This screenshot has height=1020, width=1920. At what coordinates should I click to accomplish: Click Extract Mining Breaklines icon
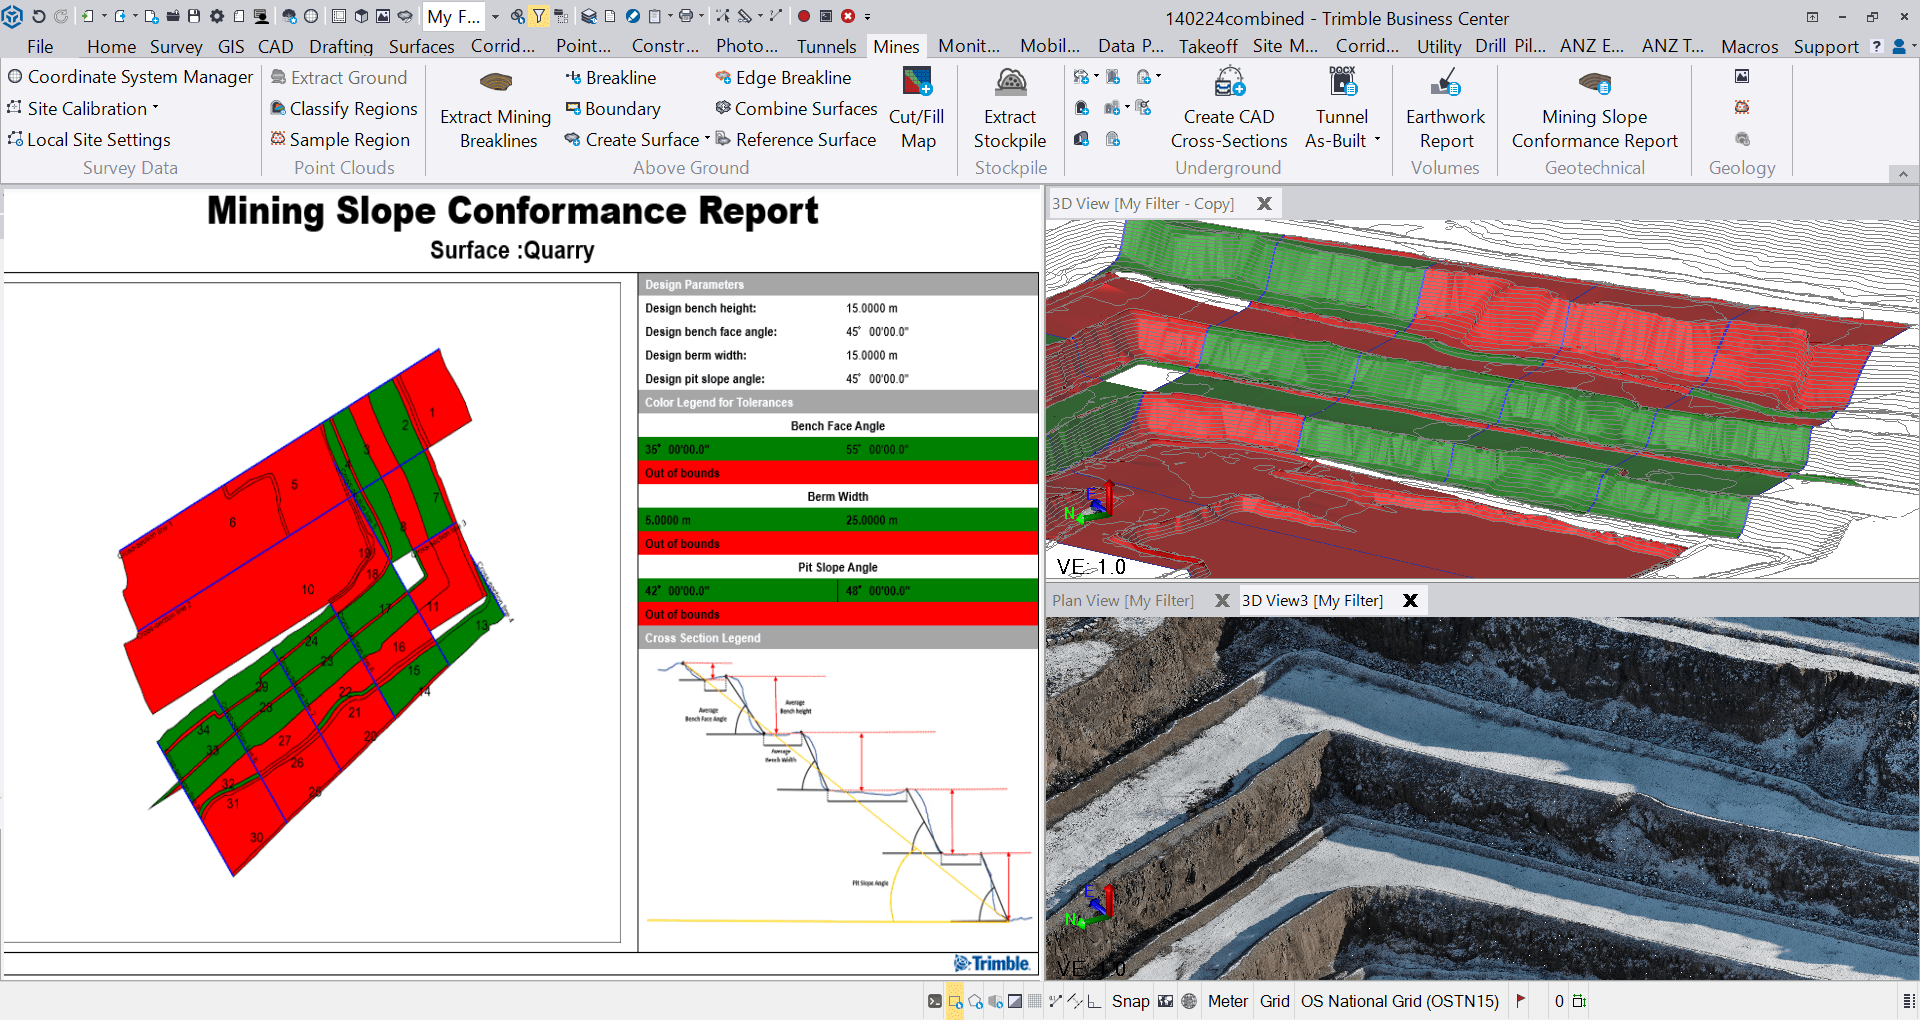pos(496,82)
